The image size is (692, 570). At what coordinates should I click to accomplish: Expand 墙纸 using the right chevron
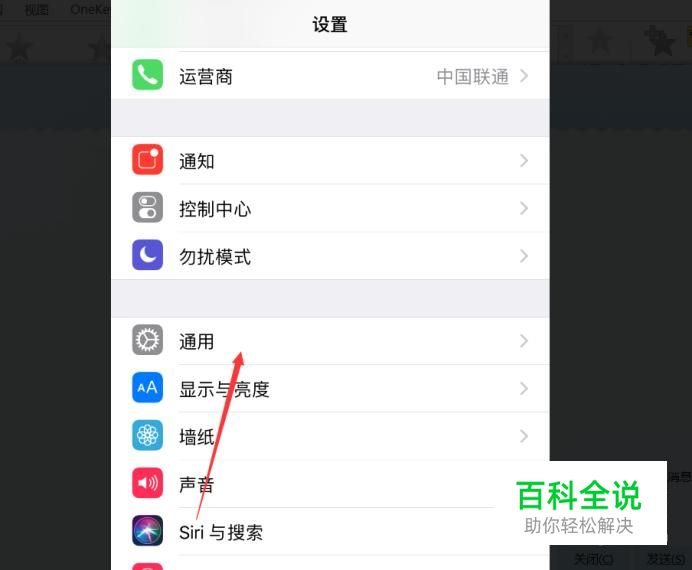[x=524, y=436]
